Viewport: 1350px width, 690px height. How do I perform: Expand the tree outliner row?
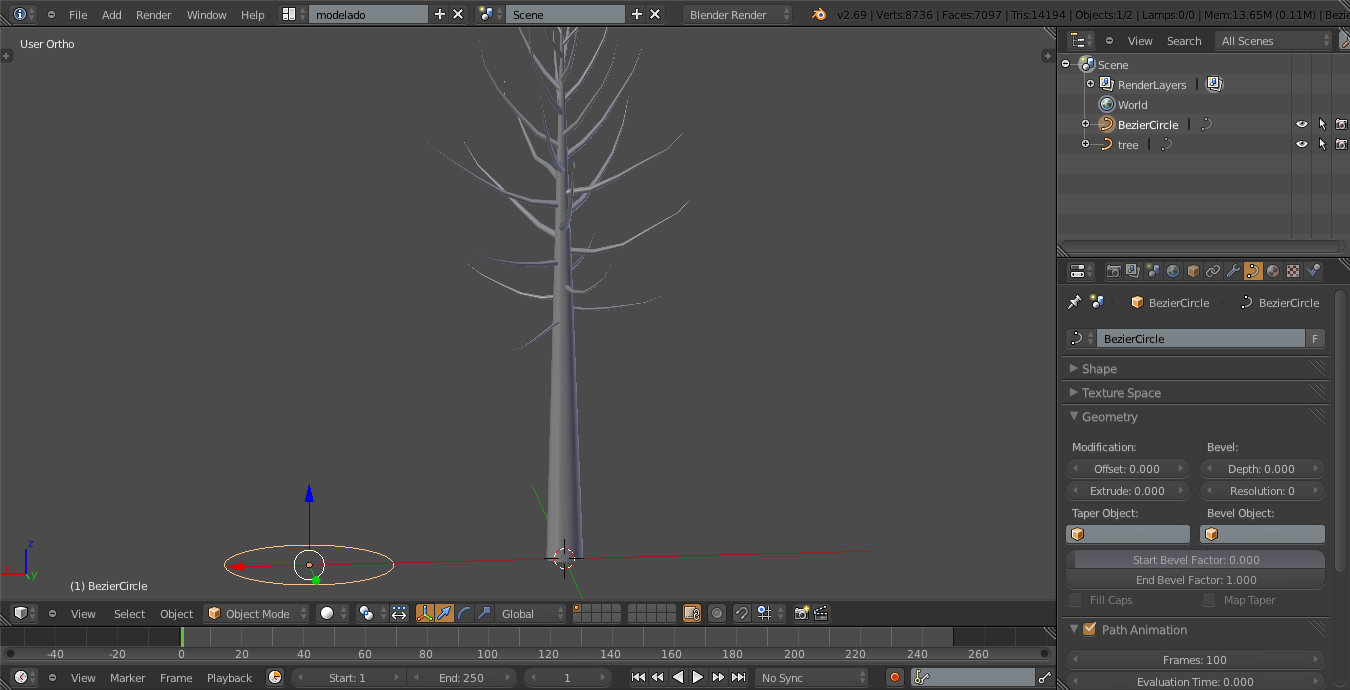click(x=1085, y=144)
